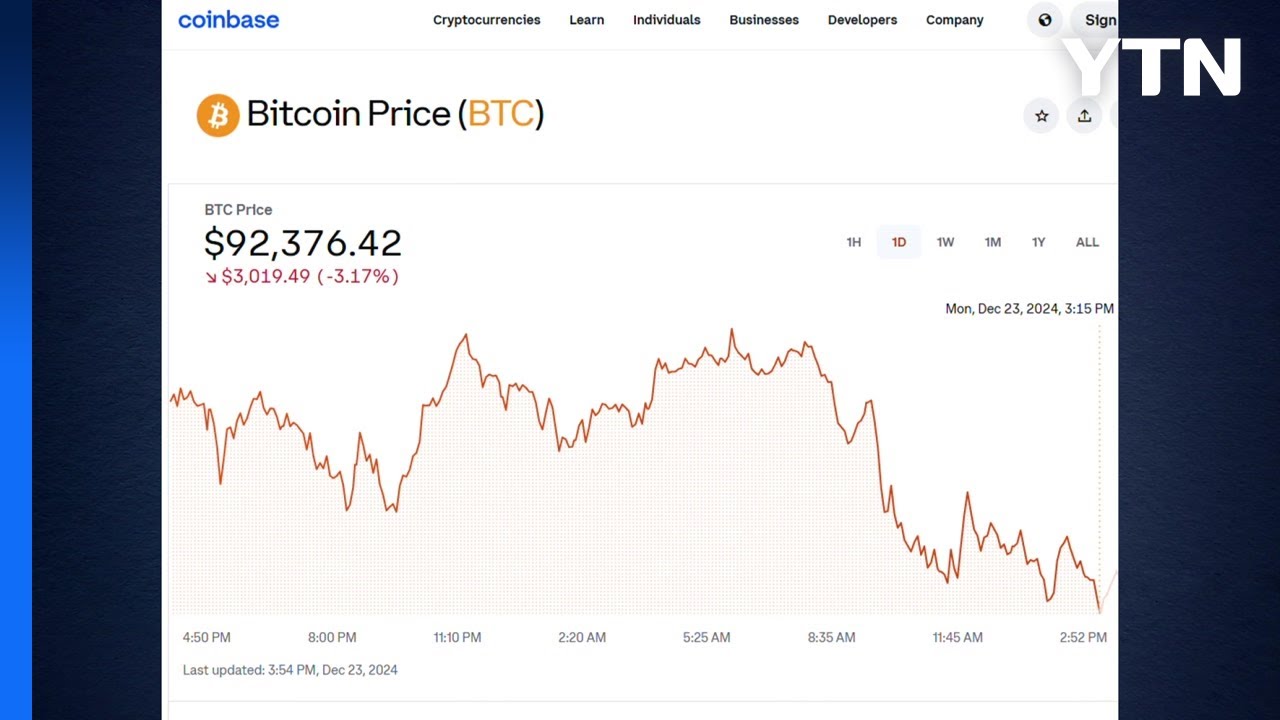Click the orange Bitcoin coin icon
The image size is (1280, 720).
pyautogui.click(x=218, y=115)
